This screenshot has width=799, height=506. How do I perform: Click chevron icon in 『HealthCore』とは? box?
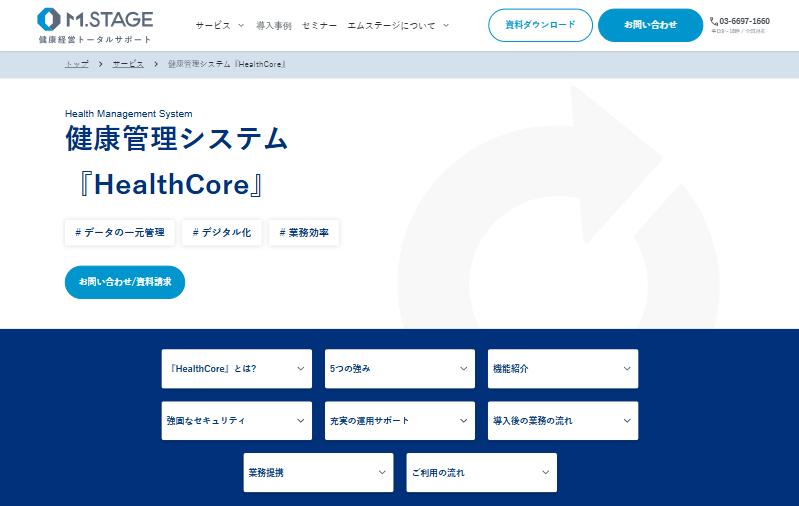coord(301,368)
